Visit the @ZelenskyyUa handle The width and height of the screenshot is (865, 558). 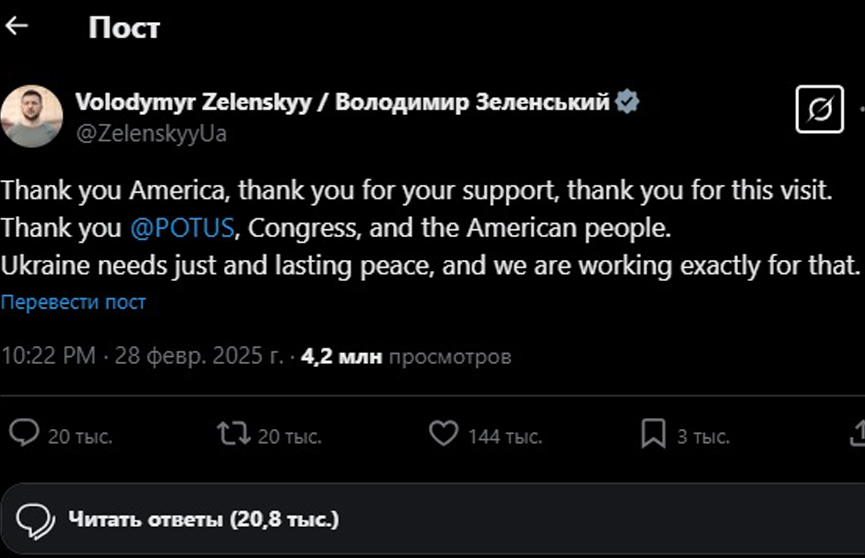151,133
